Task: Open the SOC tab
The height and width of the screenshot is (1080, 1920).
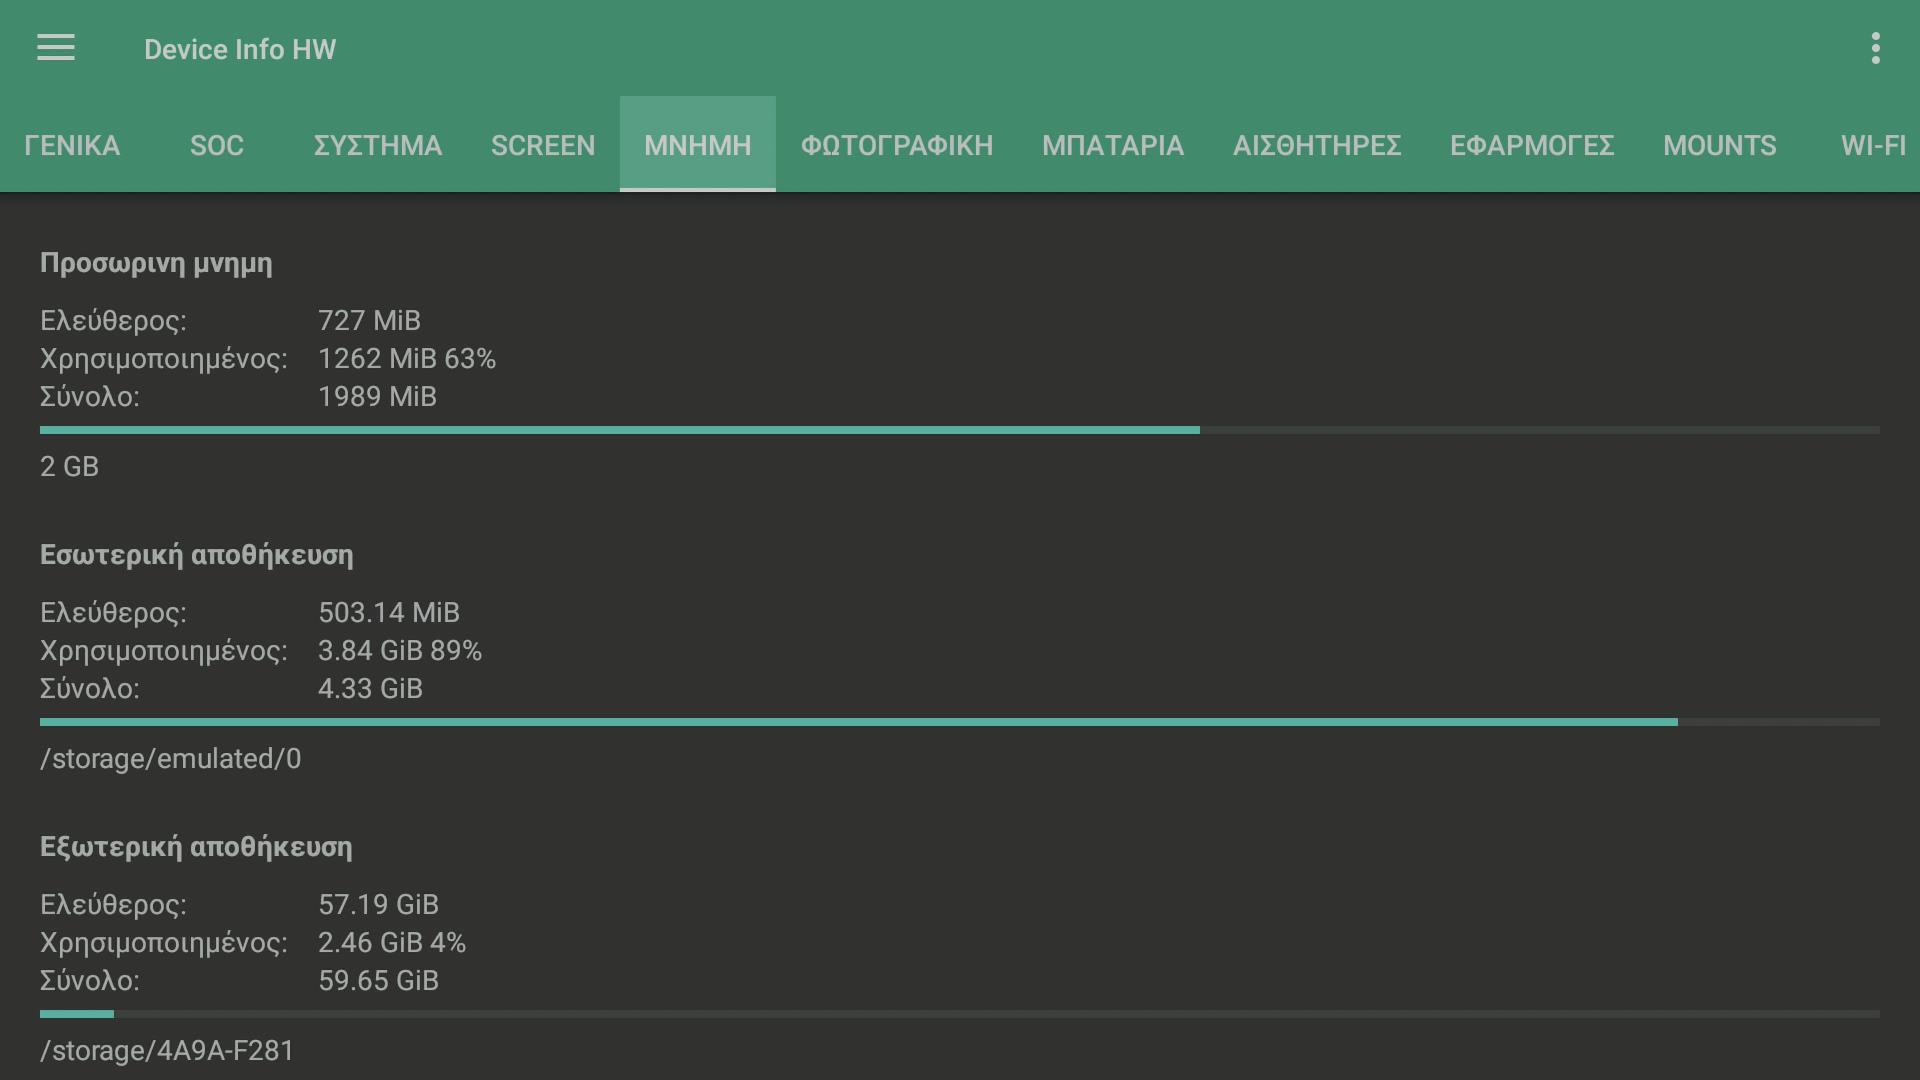Action: point(217,146)
